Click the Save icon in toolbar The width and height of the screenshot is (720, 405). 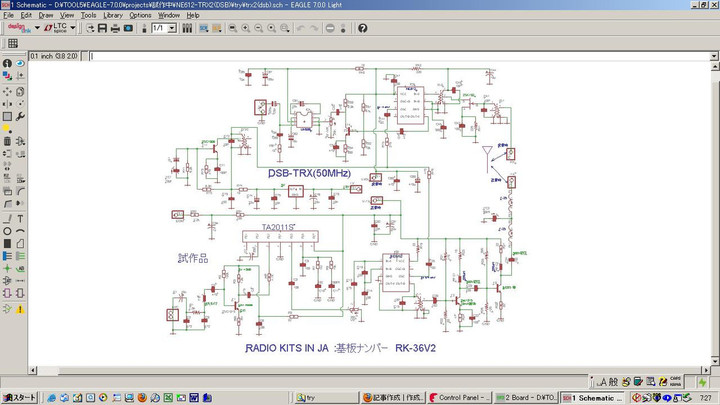coord(101,28)
